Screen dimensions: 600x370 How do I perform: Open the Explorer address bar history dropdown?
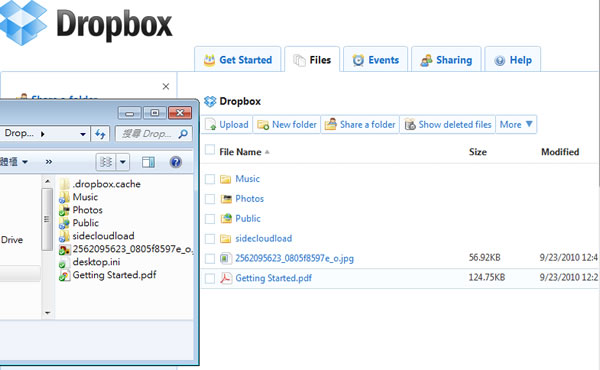coord(83,134)
